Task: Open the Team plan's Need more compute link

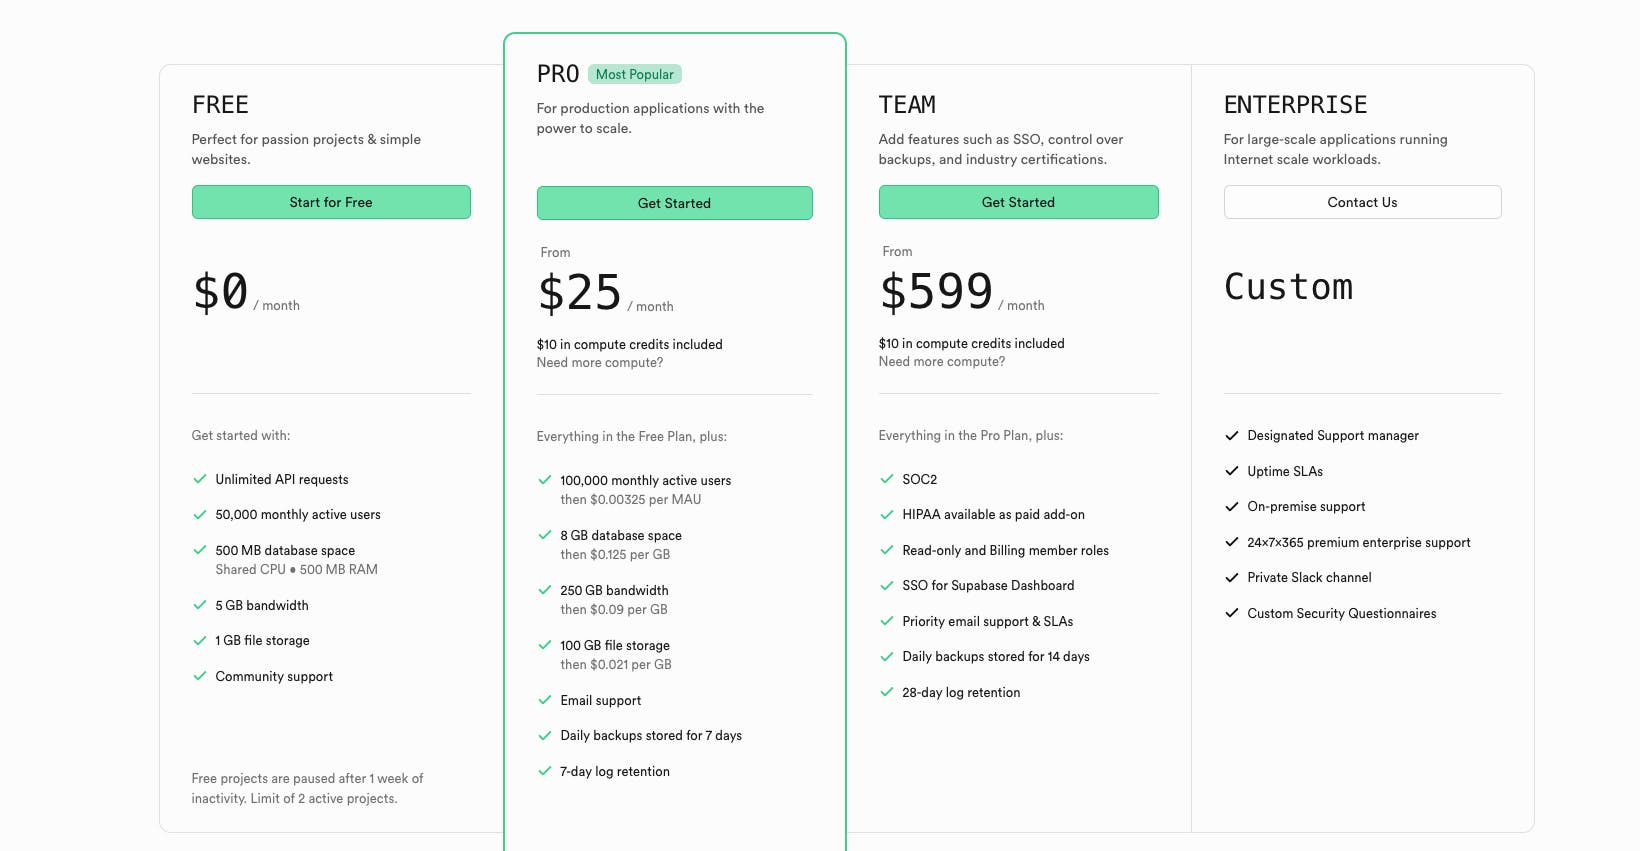Action: (x=942, y=362)
